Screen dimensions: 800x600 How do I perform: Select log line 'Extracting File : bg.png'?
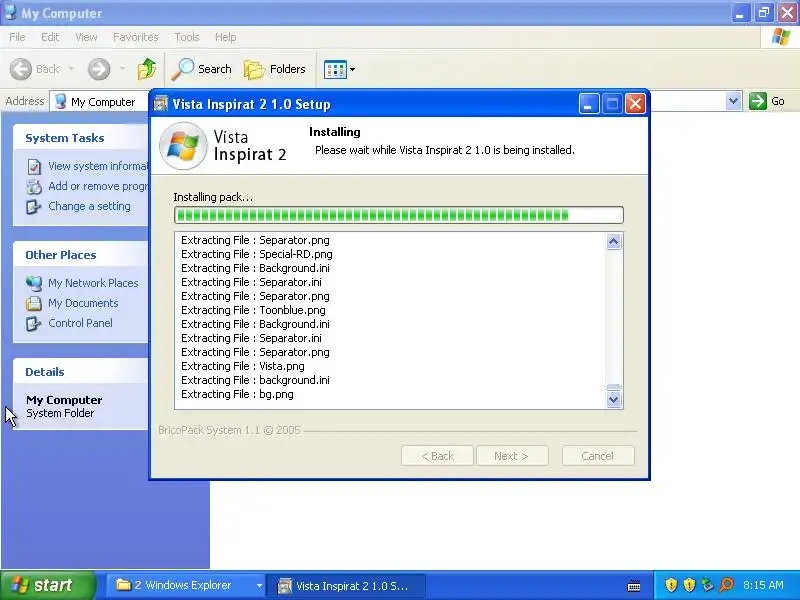point(237,394)
